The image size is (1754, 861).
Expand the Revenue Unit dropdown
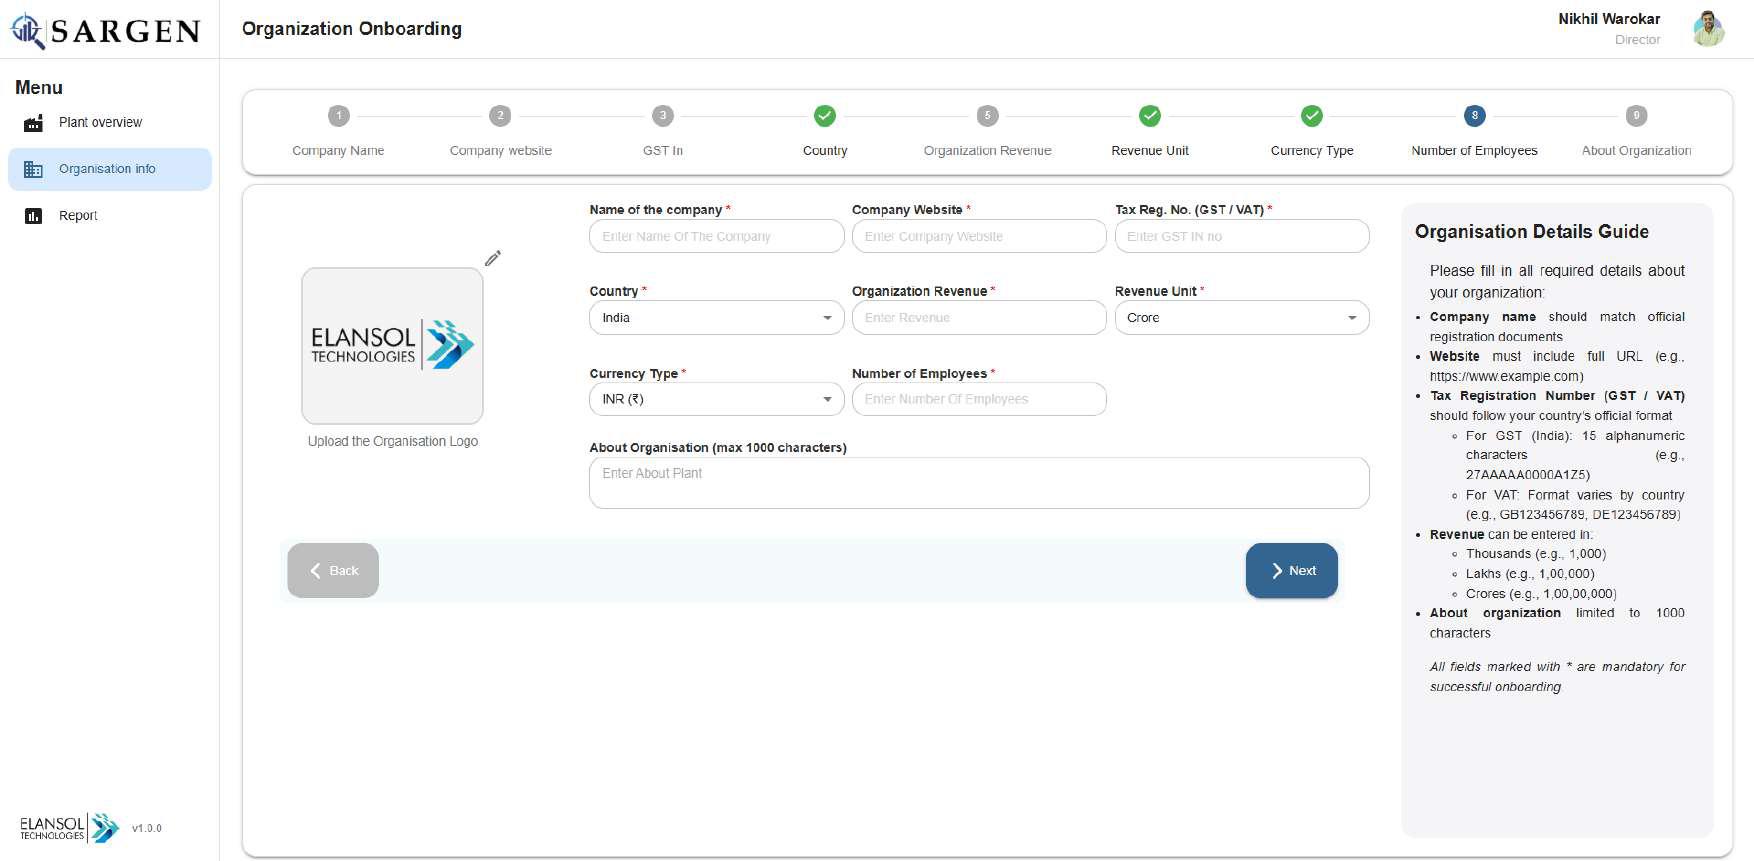(x=1241, y=318)
